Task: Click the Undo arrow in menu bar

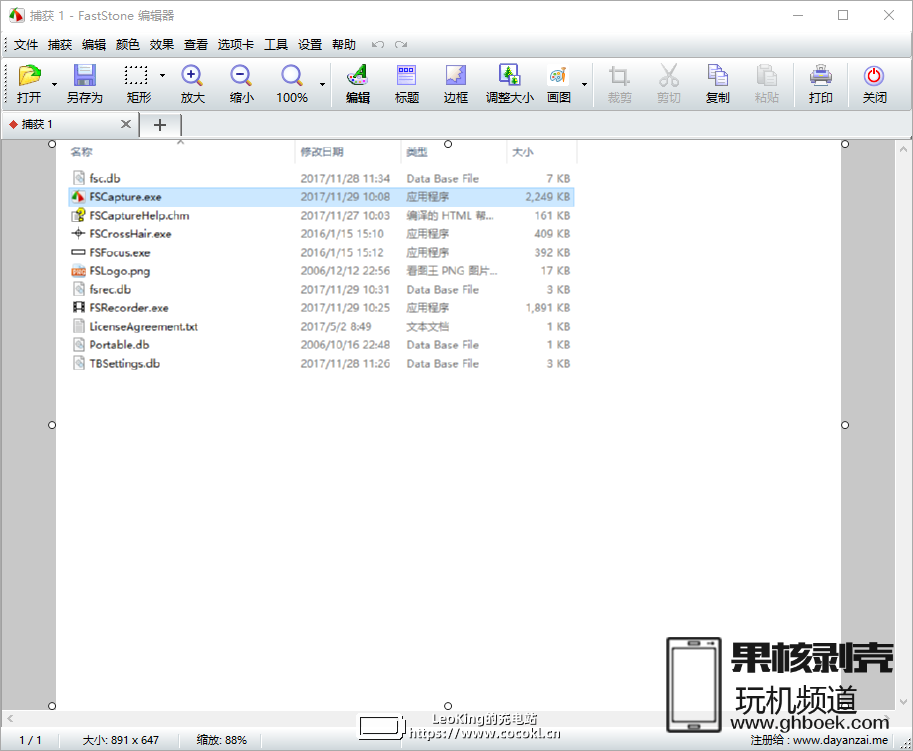Action: (378, 45)
